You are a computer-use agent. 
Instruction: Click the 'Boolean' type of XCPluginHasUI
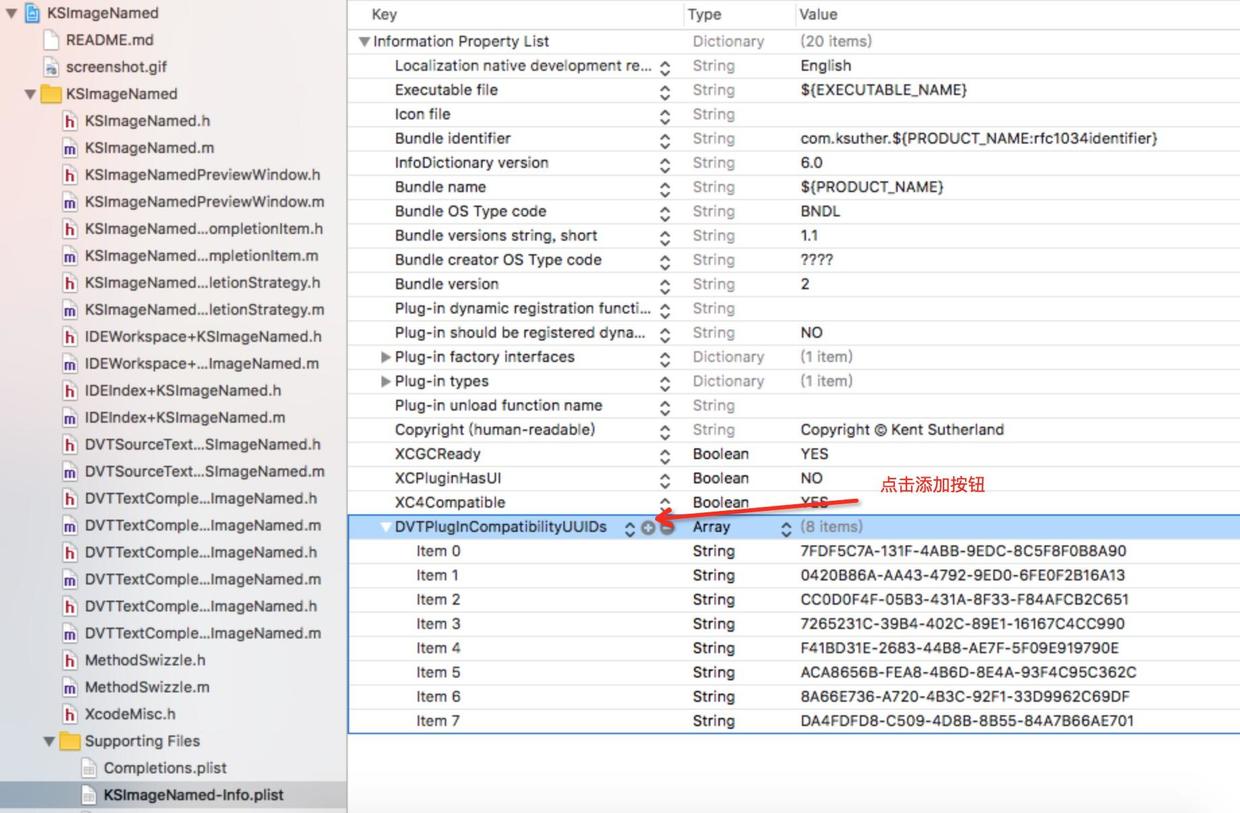tap(721, 479)
